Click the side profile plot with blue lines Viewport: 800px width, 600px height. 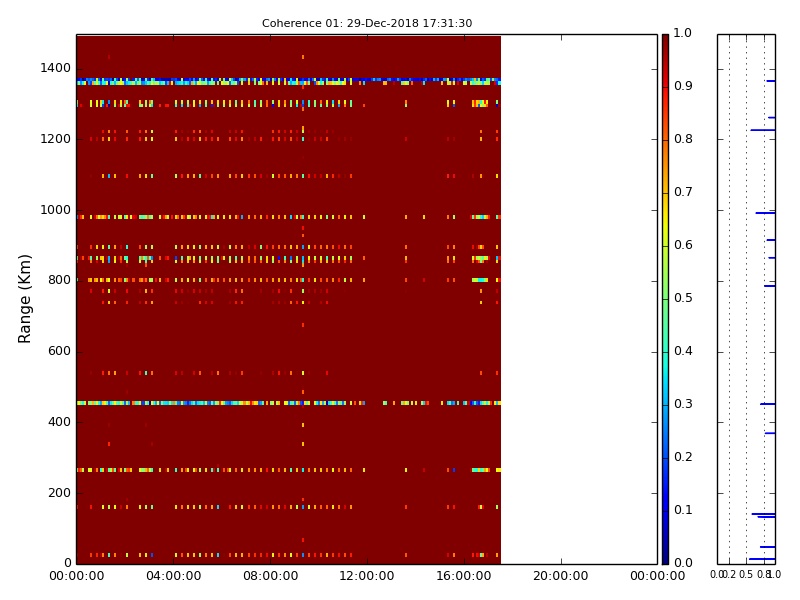tap(746, 299)
